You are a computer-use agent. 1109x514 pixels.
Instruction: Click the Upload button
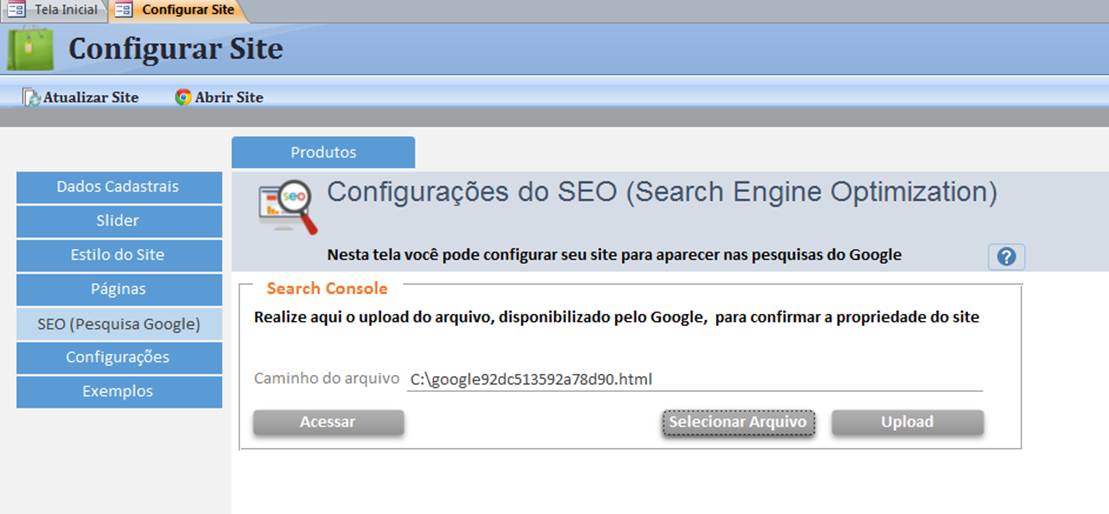pos(907,423)
